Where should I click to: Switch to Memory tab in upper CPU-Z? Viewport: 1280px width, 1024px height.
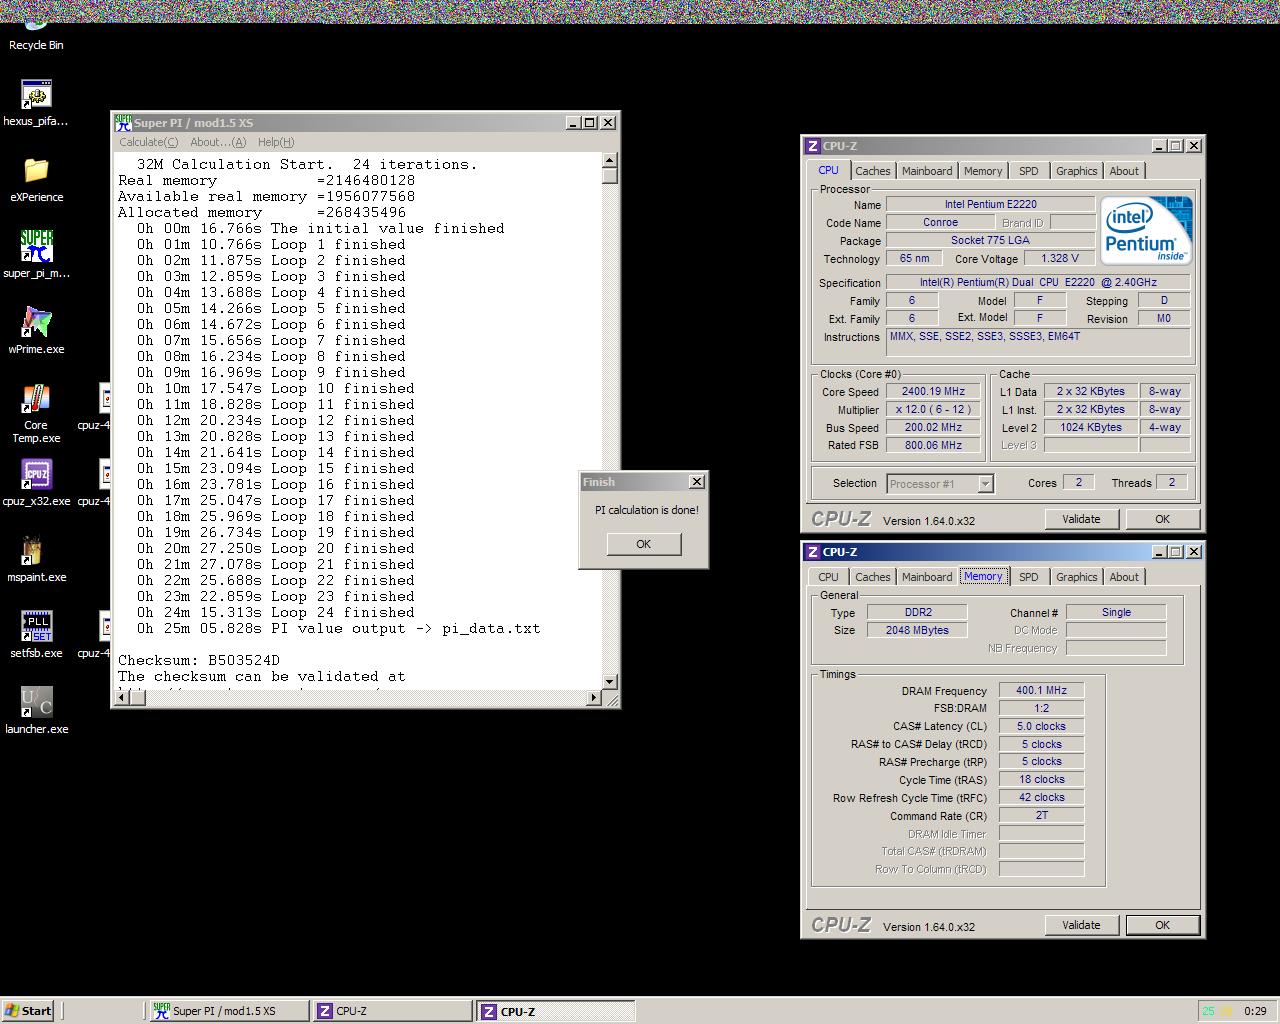(983, 171)
